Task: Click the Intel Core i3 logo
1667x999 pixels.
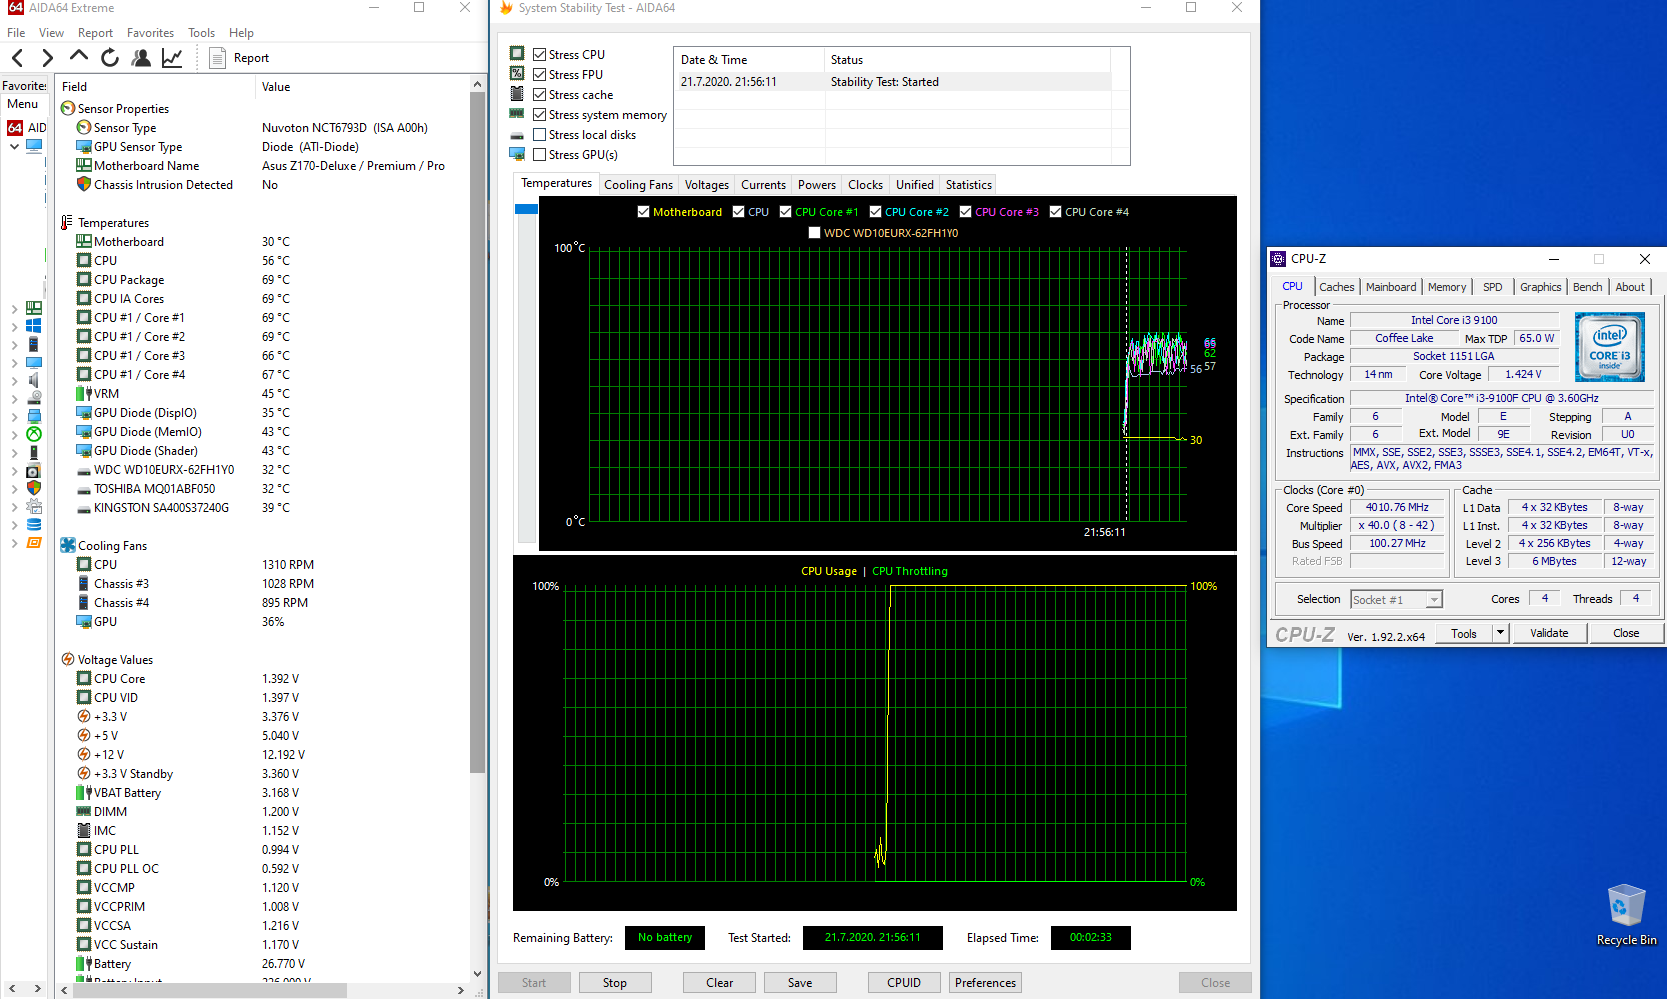Action: coord(1609,347)
